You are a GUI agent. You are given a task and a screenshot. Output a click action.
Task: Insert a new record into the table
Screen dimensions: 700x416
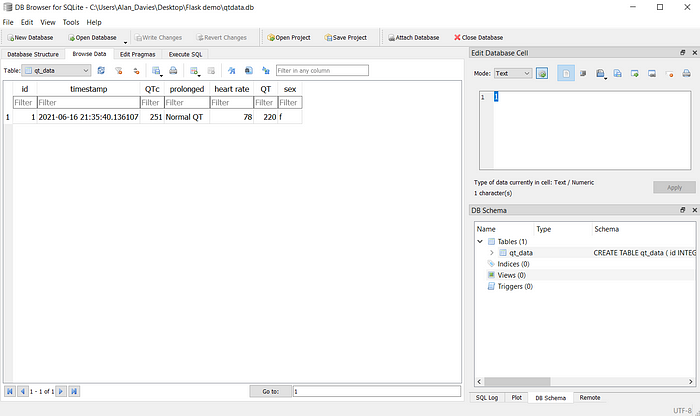tap(194, 71)
